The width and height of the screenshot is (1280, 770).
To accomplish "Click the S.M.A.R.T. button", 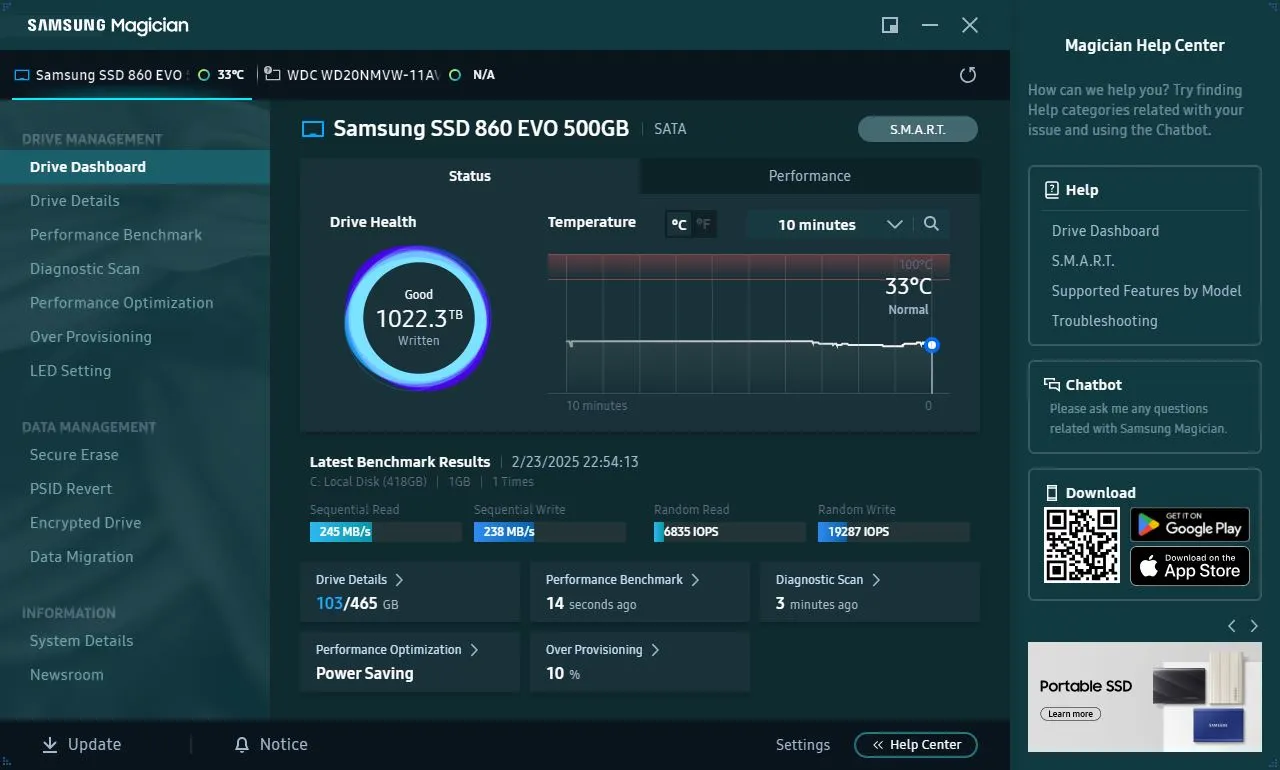I will pos(918,129).
